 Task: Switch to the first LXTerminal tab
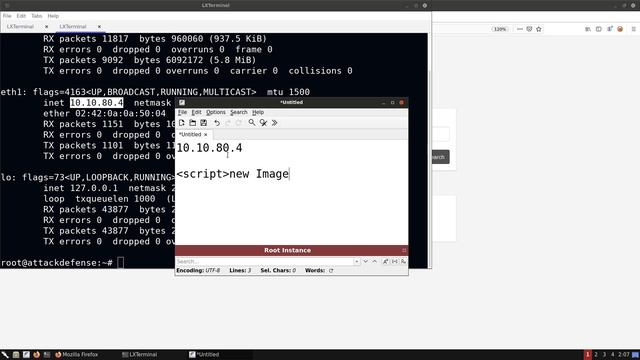20,27
